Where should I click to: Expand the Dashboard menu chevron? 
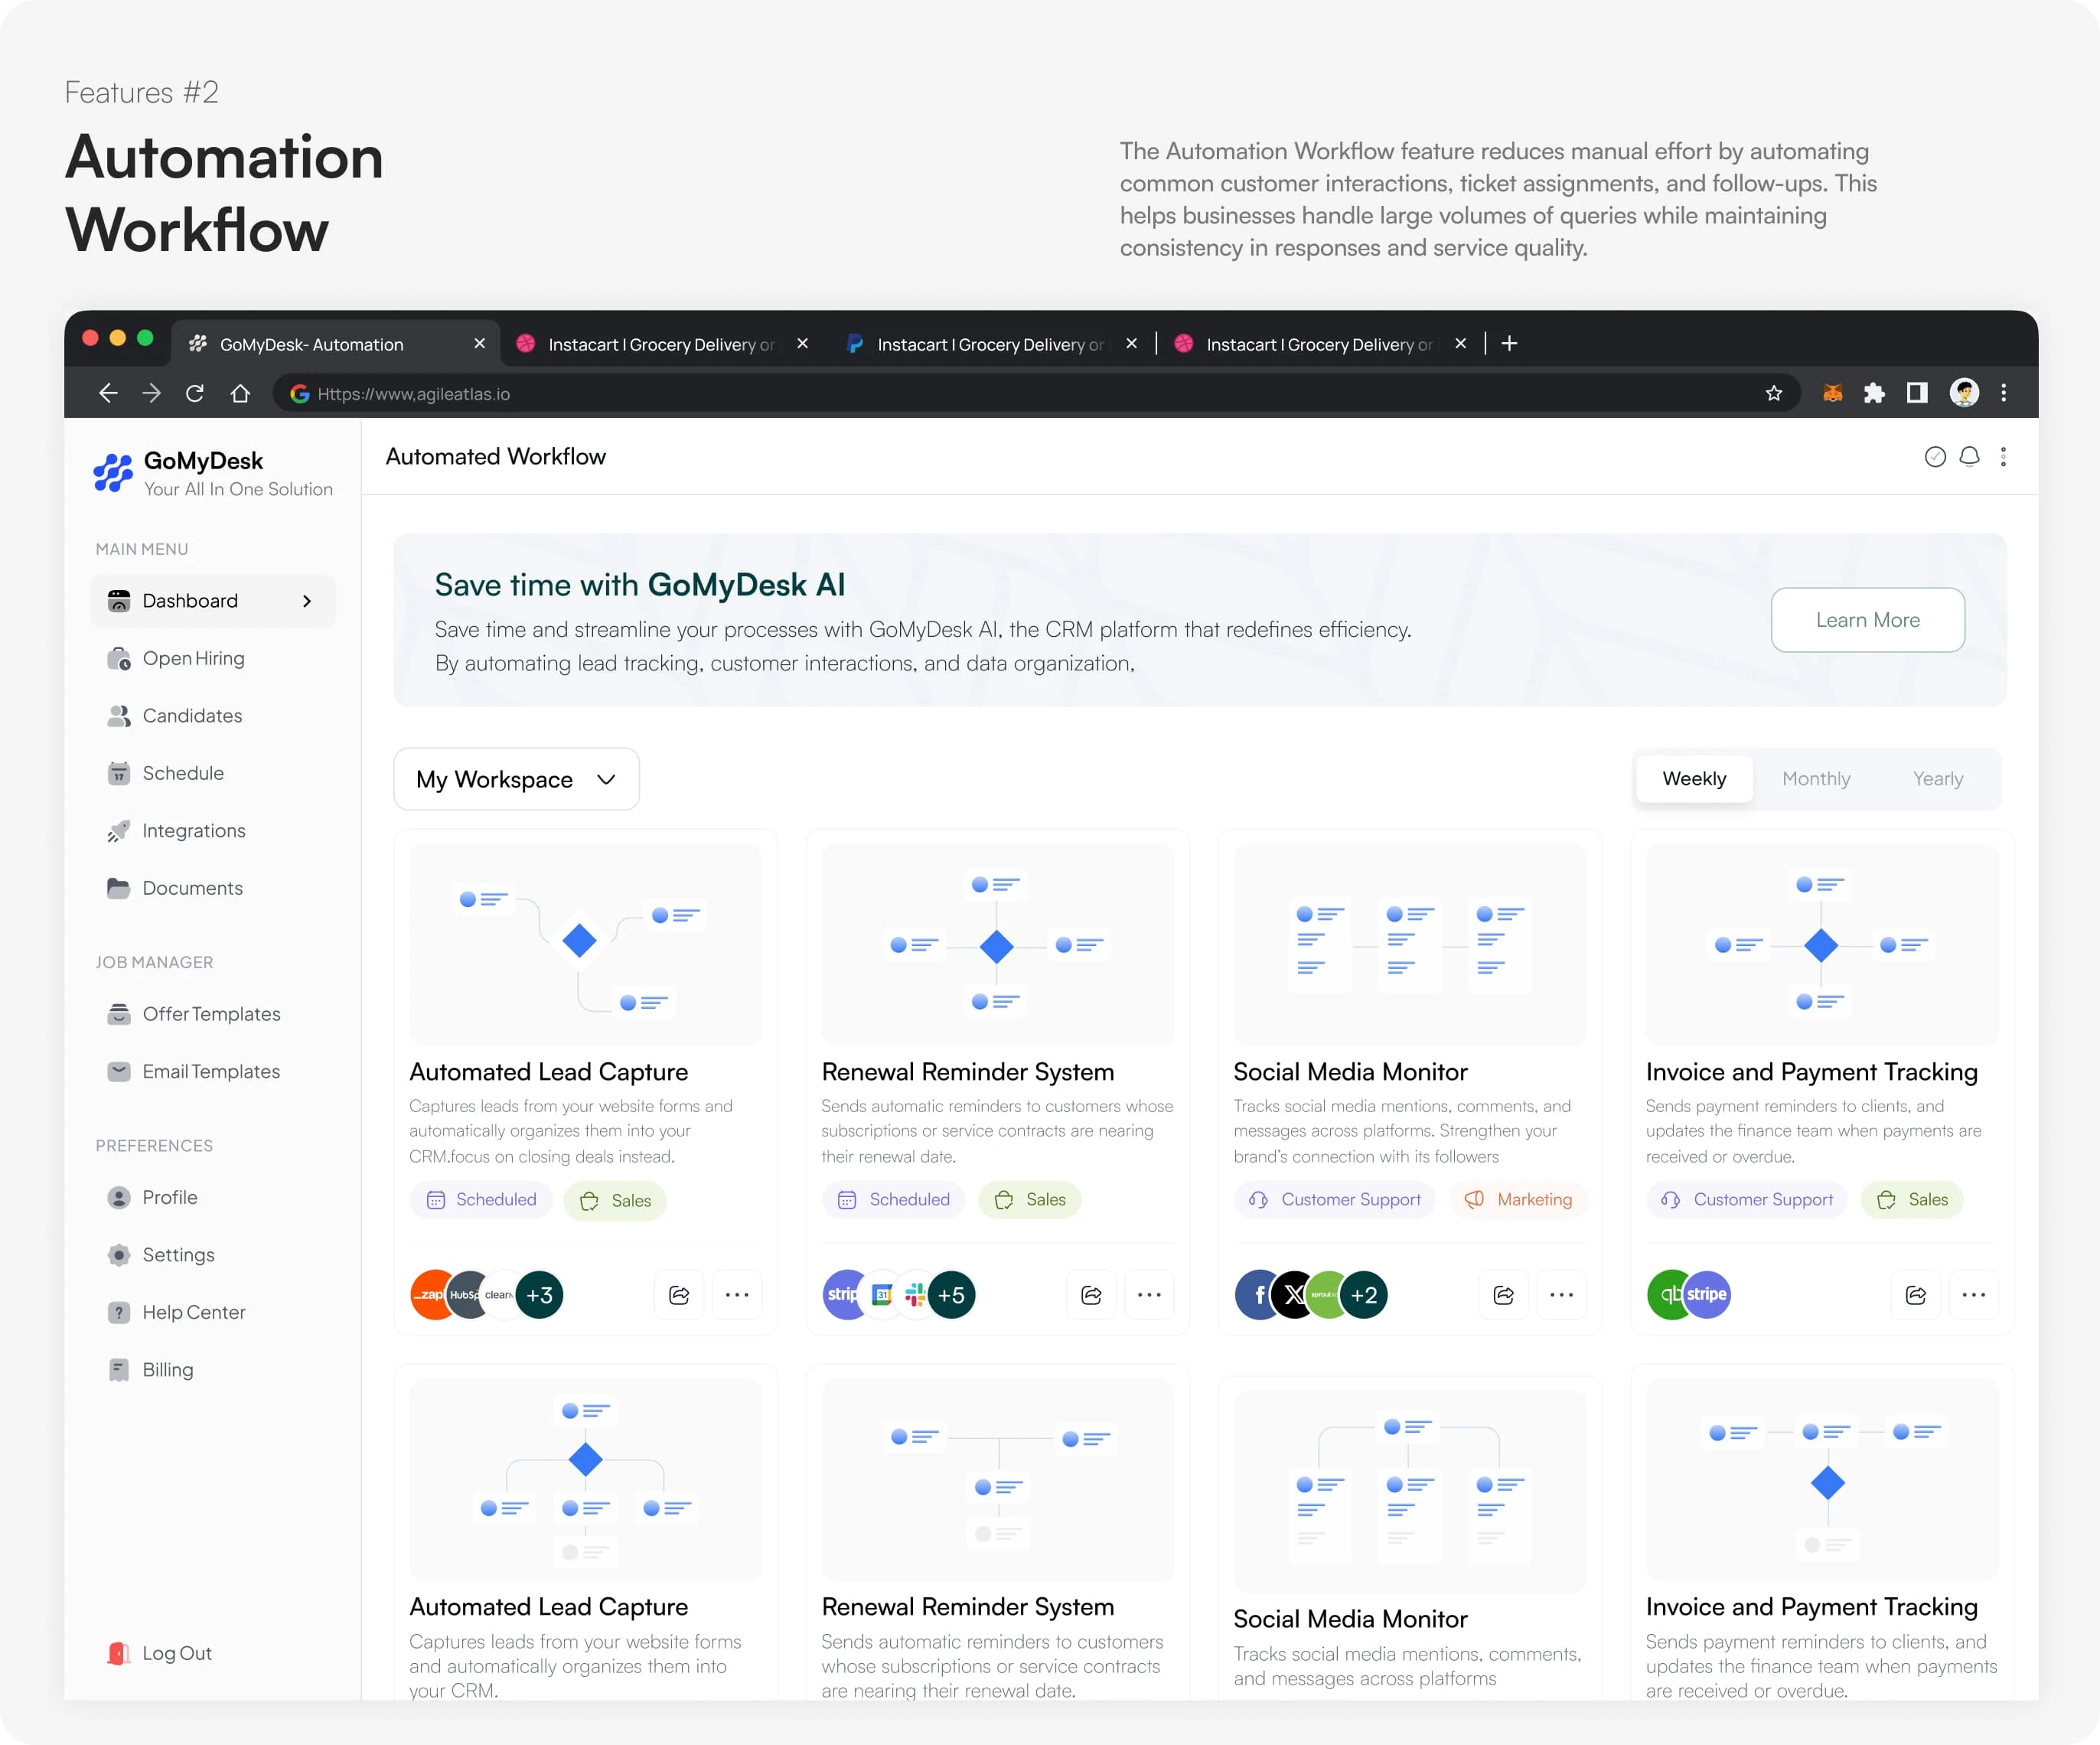pos(307,601)
